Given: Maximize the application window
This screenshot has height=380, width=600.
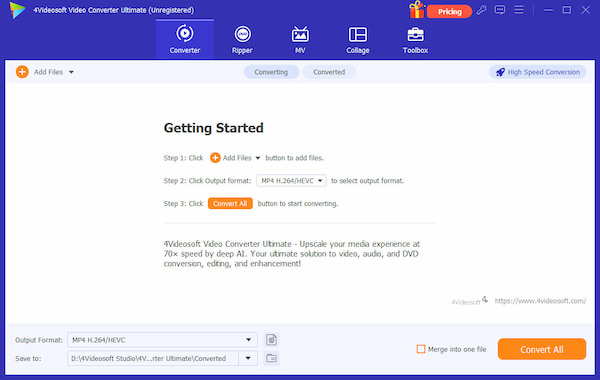Looking at the screenshot, I should [x=567, y=10].
